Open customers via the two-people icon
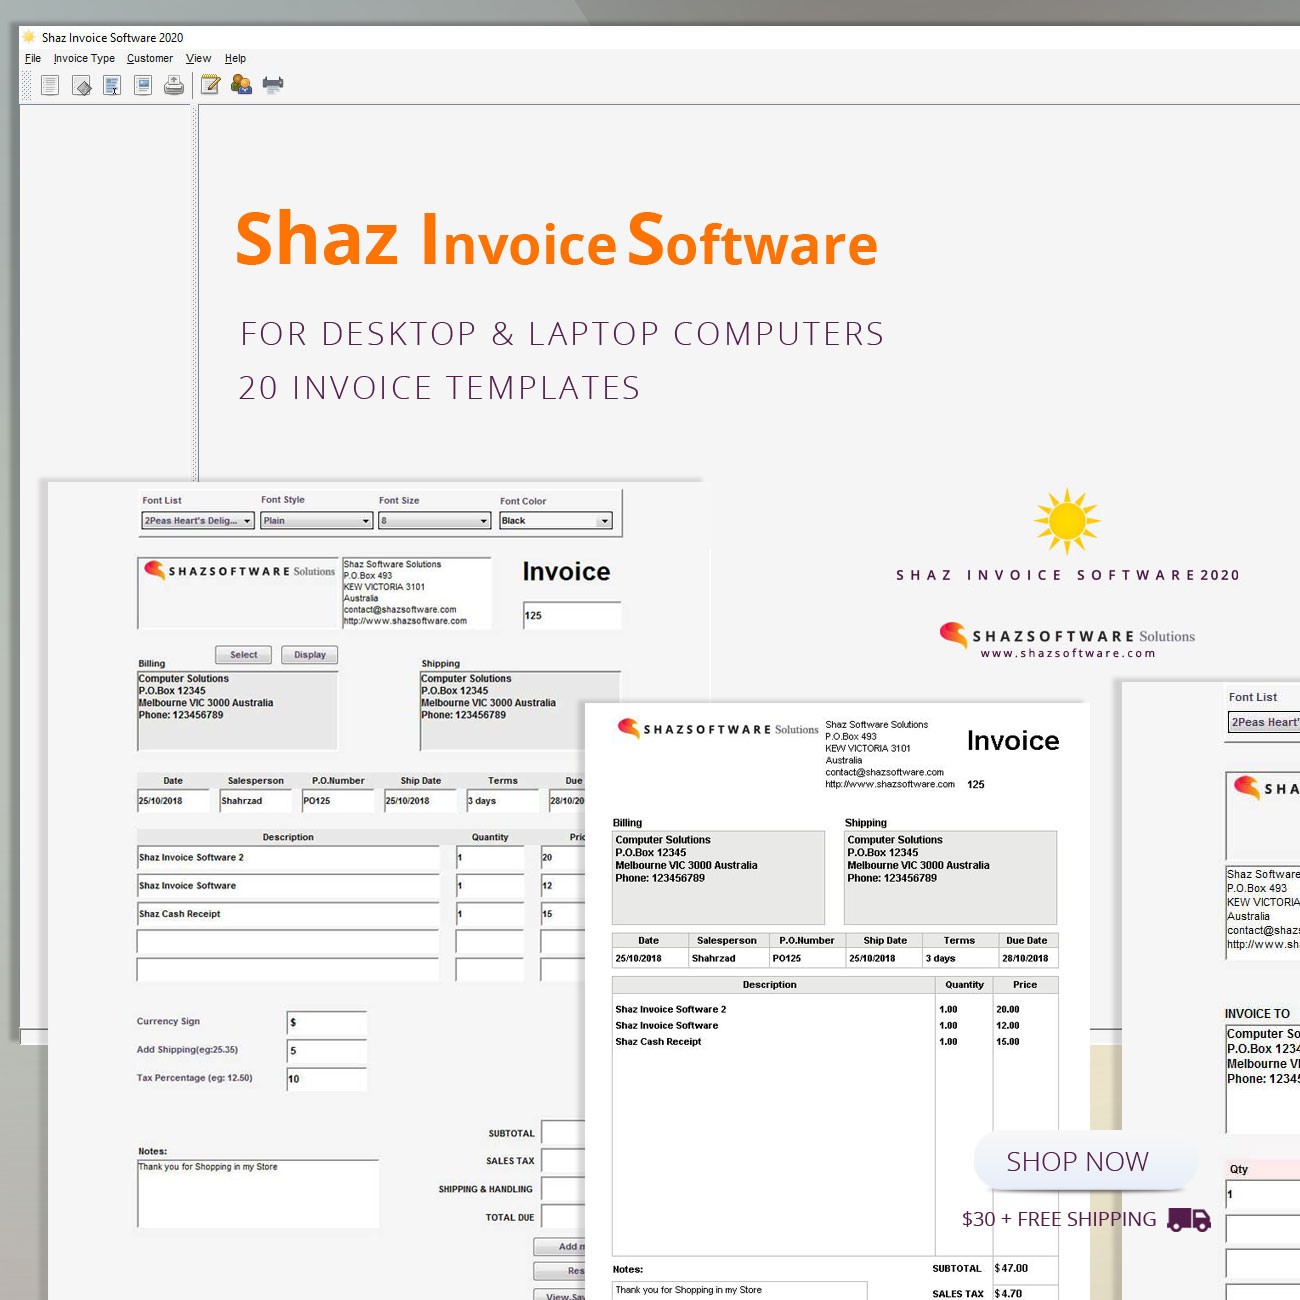Screen dimensions: 1300x1300 (241, 85)
